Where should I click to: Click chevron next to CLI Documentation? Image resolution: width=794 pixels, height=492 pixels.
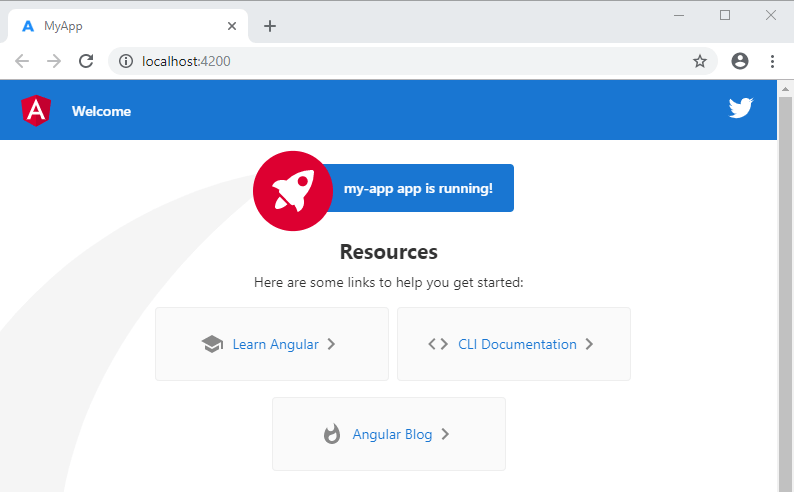(589, 344)
